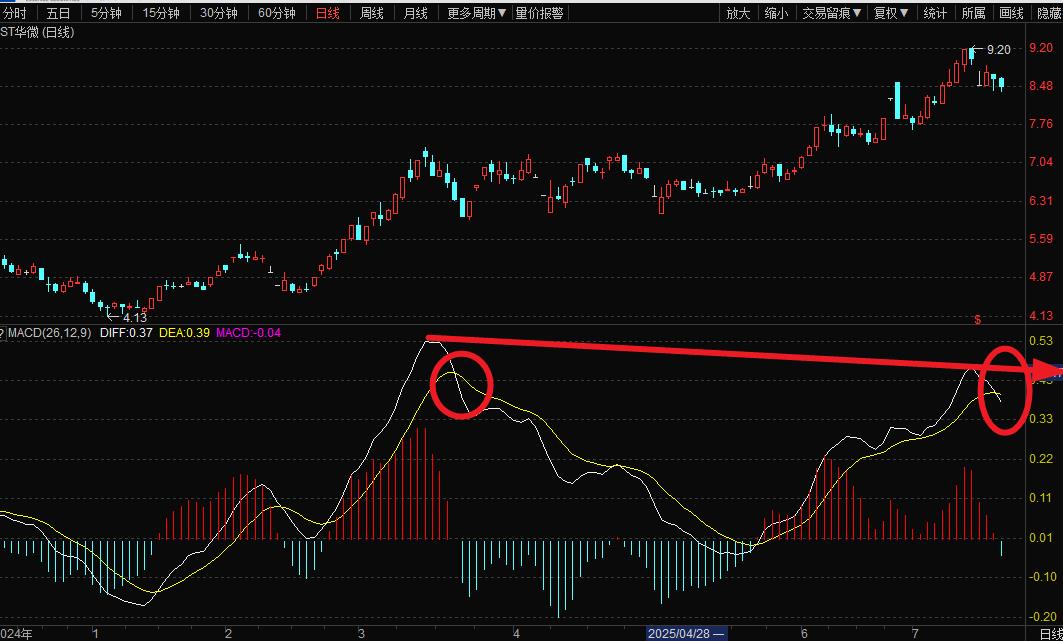Viewport: 1063px width, 641px height.
Task: Click the red S marker on price chart
Action: (978, 320)
